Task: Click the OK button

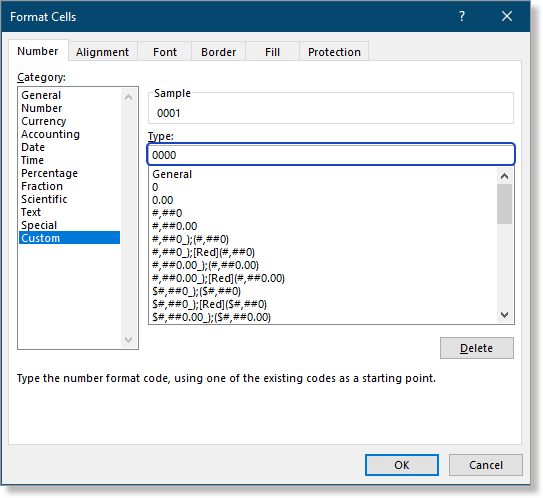Action: (402, 465)
